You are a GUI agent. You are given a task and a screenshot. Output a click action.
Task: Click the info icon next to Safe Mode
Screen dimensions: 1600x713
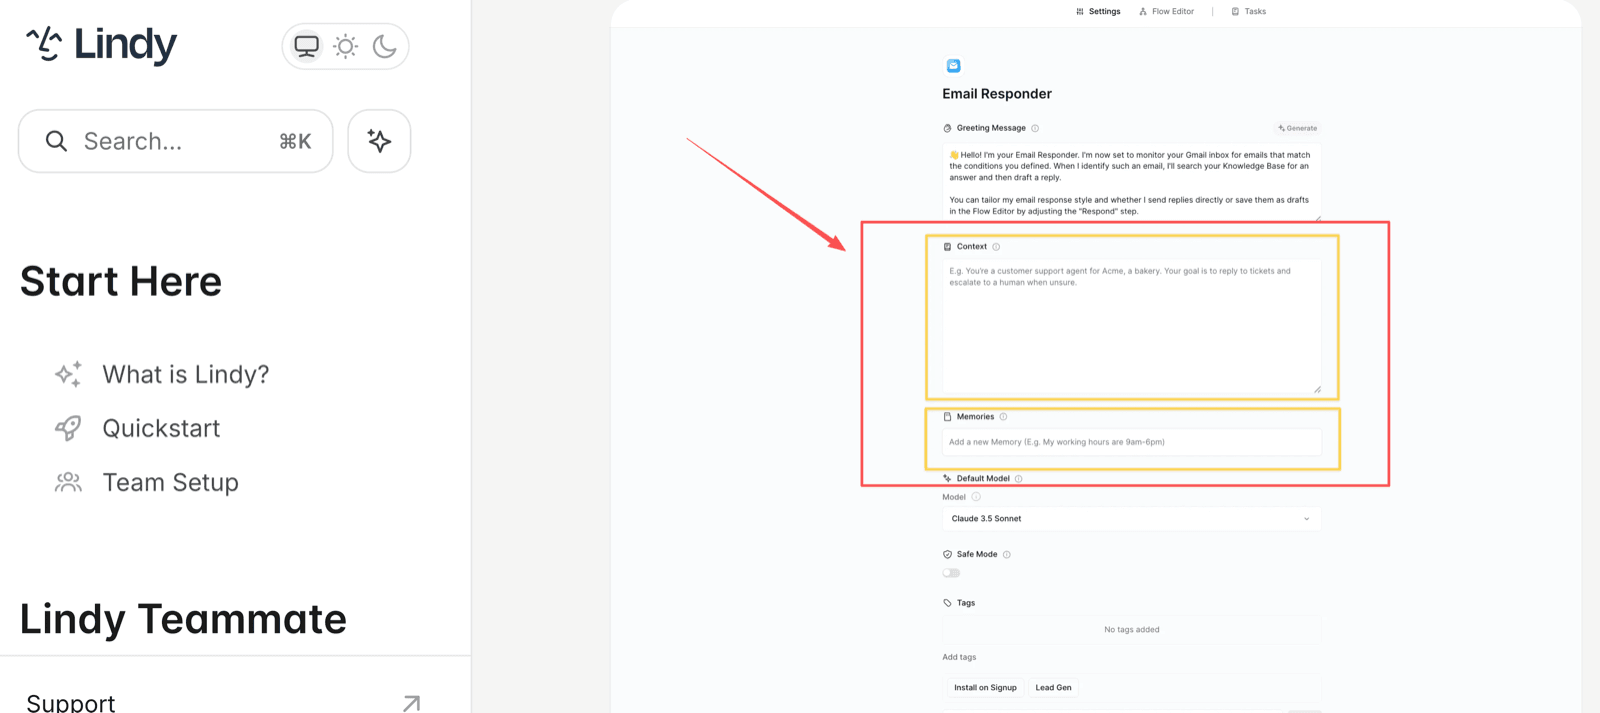[x=1007, y=554]
